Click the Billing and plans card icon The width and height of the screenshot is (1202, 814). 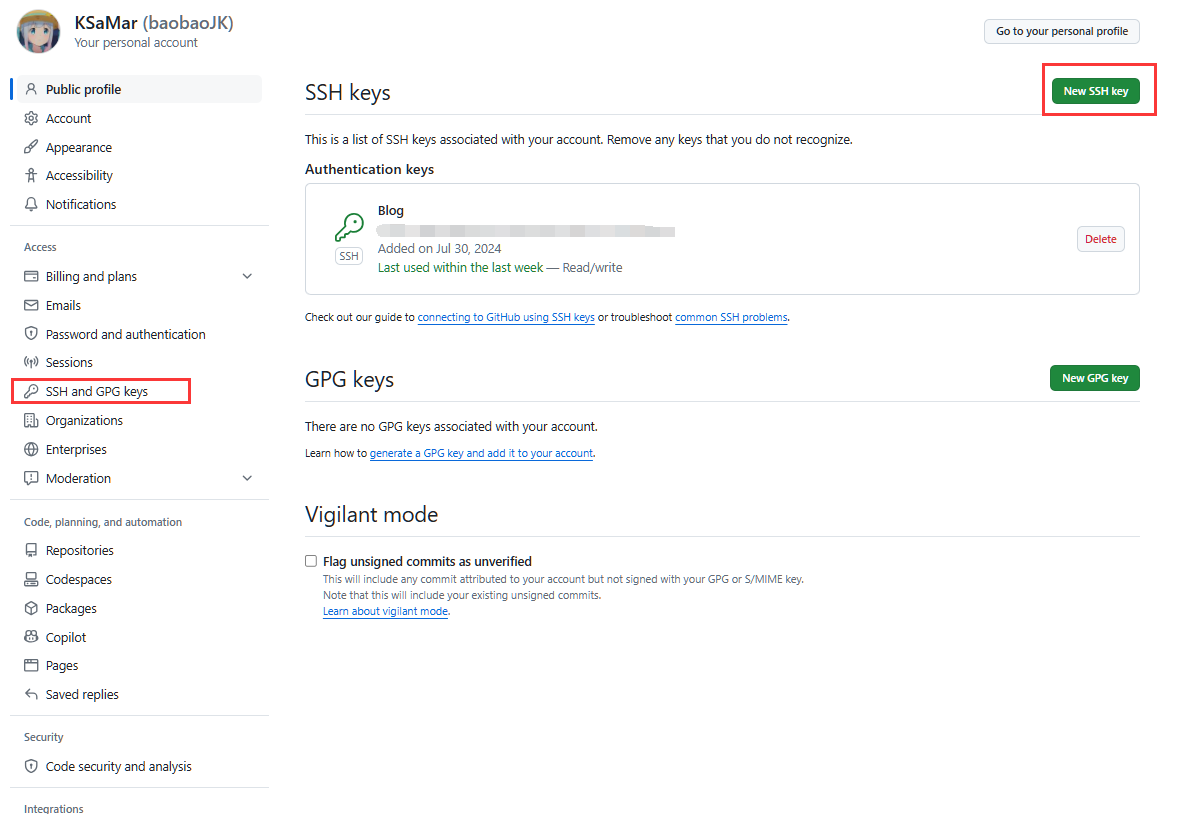coord(31,276)
